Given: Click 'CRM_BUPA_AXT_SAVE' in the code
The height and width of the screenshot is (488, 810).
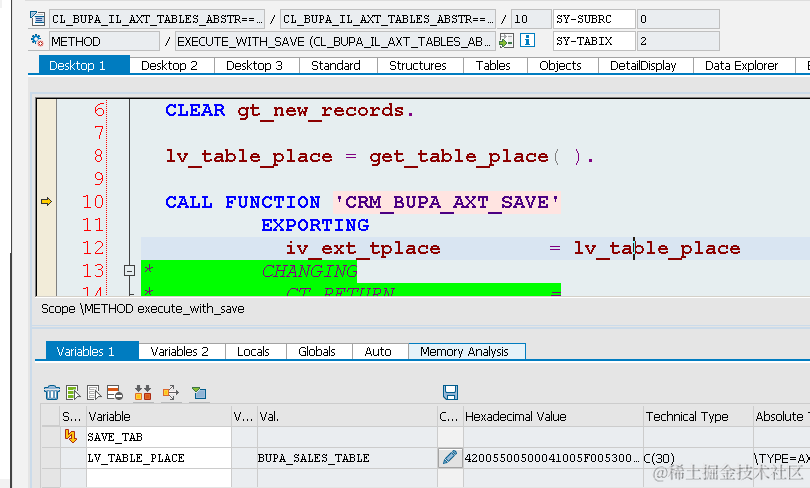Looking at the screenshot, I should click(447, 202).
